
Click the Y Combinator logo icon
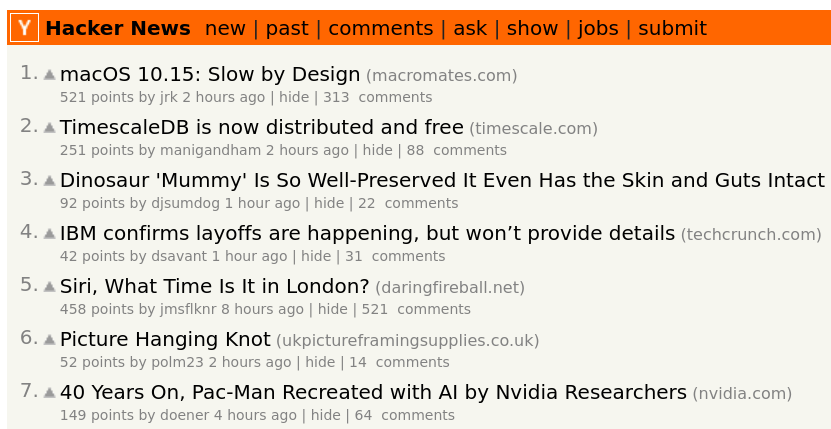pyautogui.click(x=24, y=28)
